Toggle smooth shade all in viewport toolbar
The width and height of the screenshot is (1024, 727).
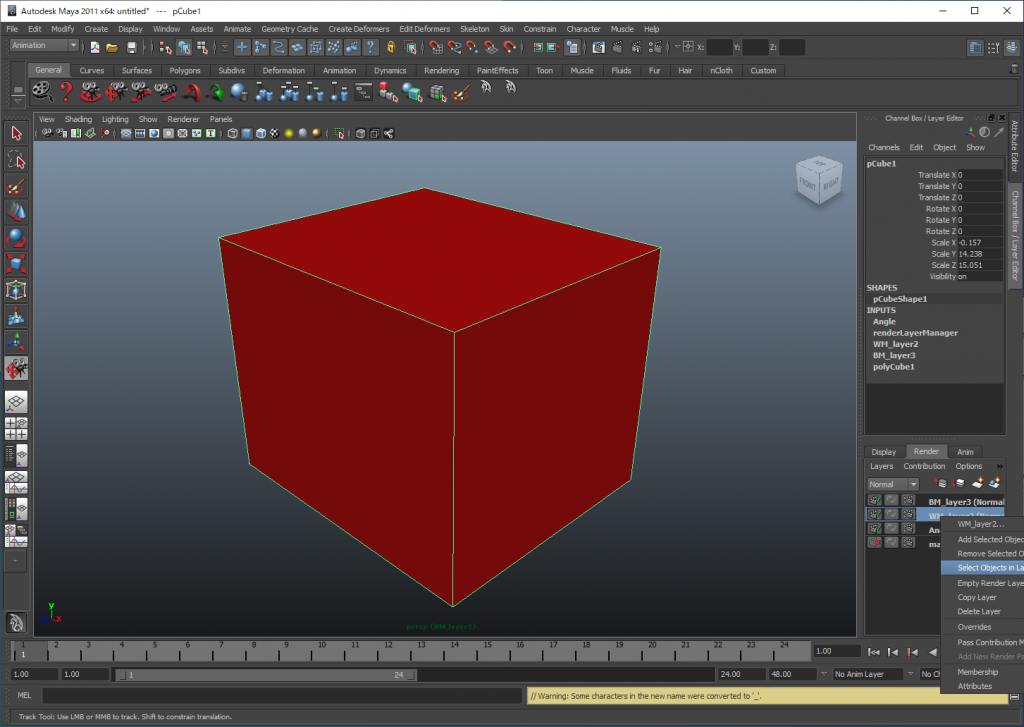(247, 134)
